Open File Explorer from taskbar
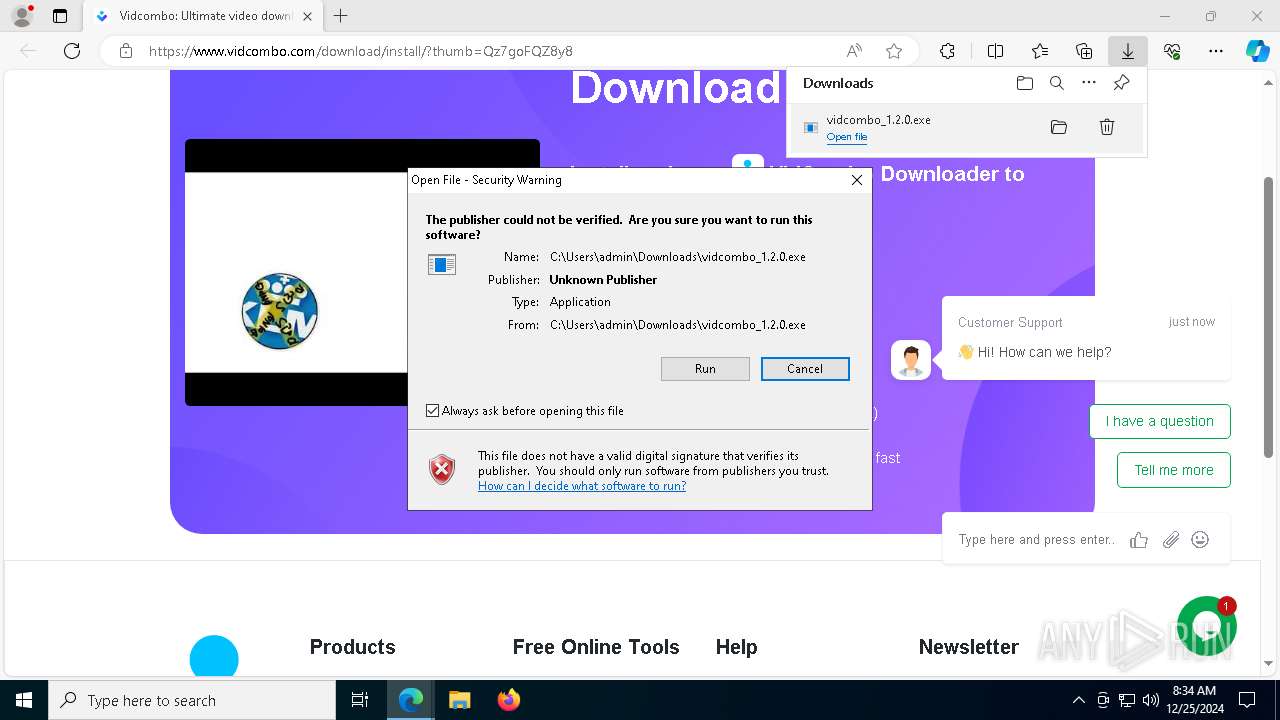Image resolution: width=1280 pixels, height=720 pixels. (x=460, y=700)
